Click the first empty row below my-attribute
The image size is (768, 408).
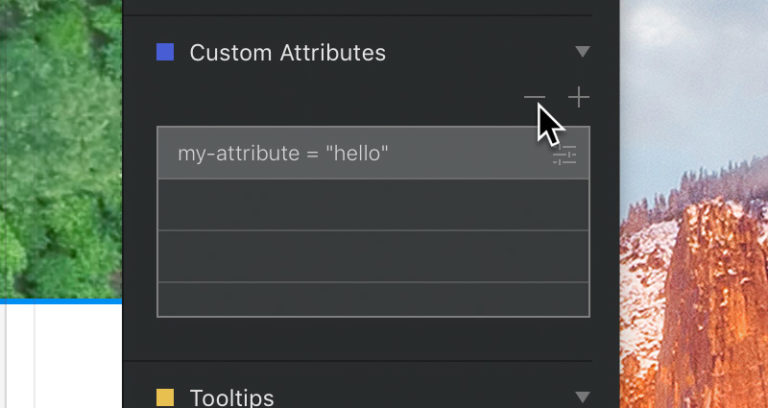pos(373,205)
